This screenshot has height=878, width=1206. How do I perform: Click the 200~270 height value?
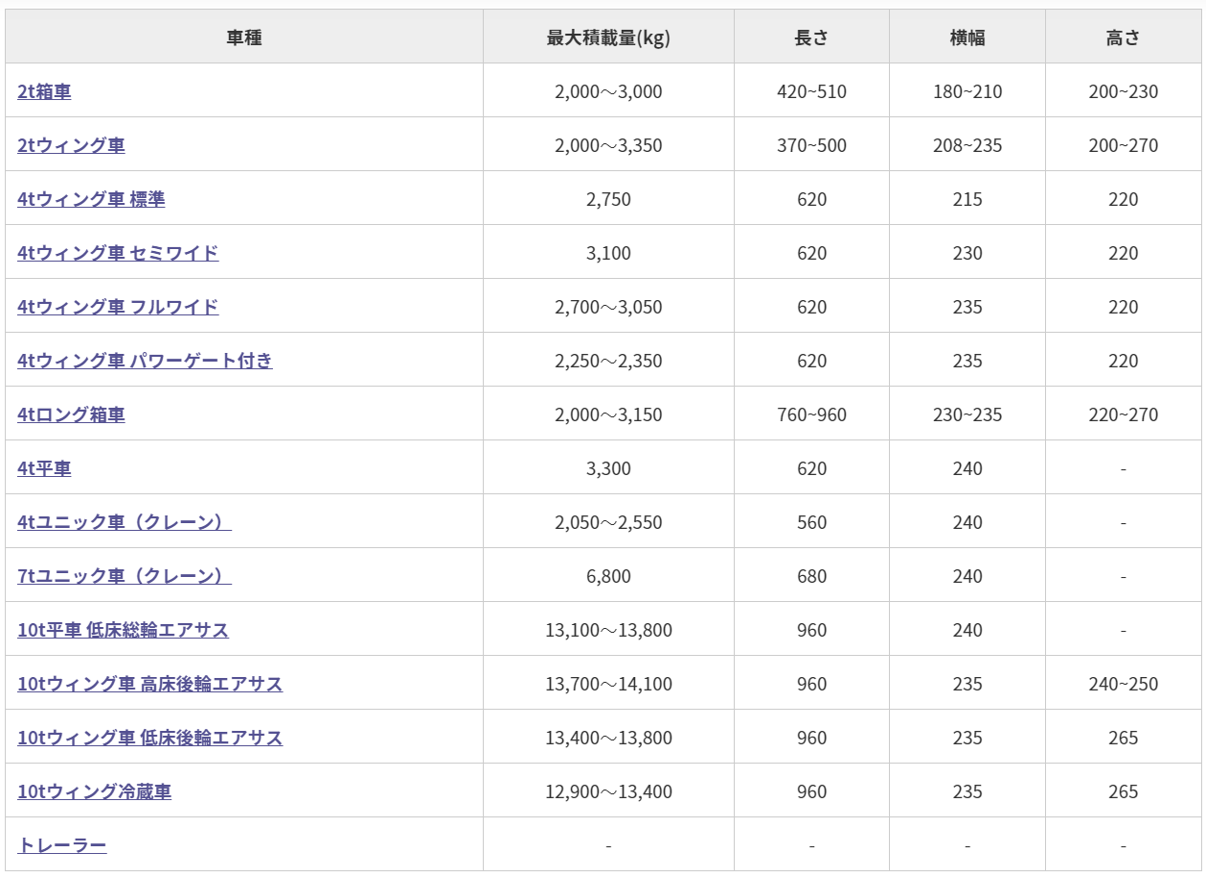[1123, 146]
